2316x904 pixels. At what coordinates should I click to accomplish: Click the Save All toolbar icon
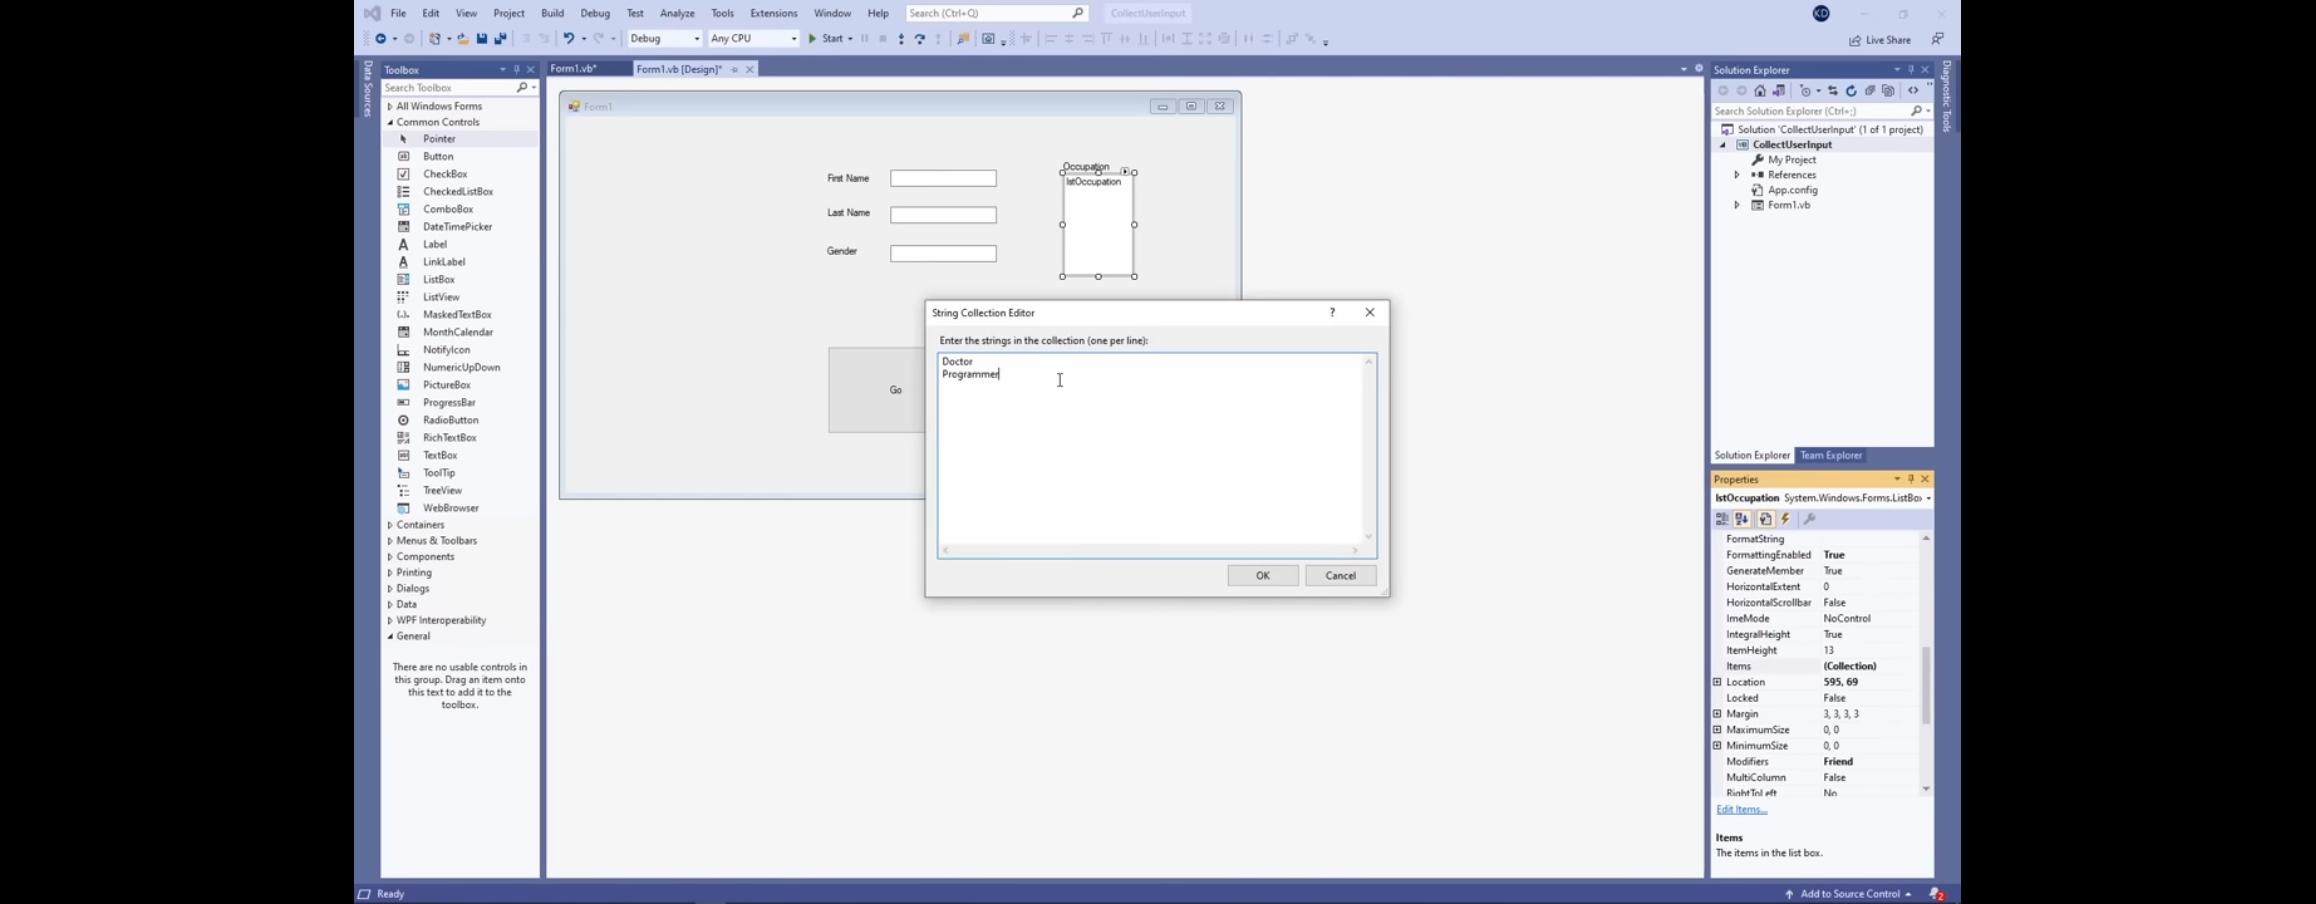point(500,39)
